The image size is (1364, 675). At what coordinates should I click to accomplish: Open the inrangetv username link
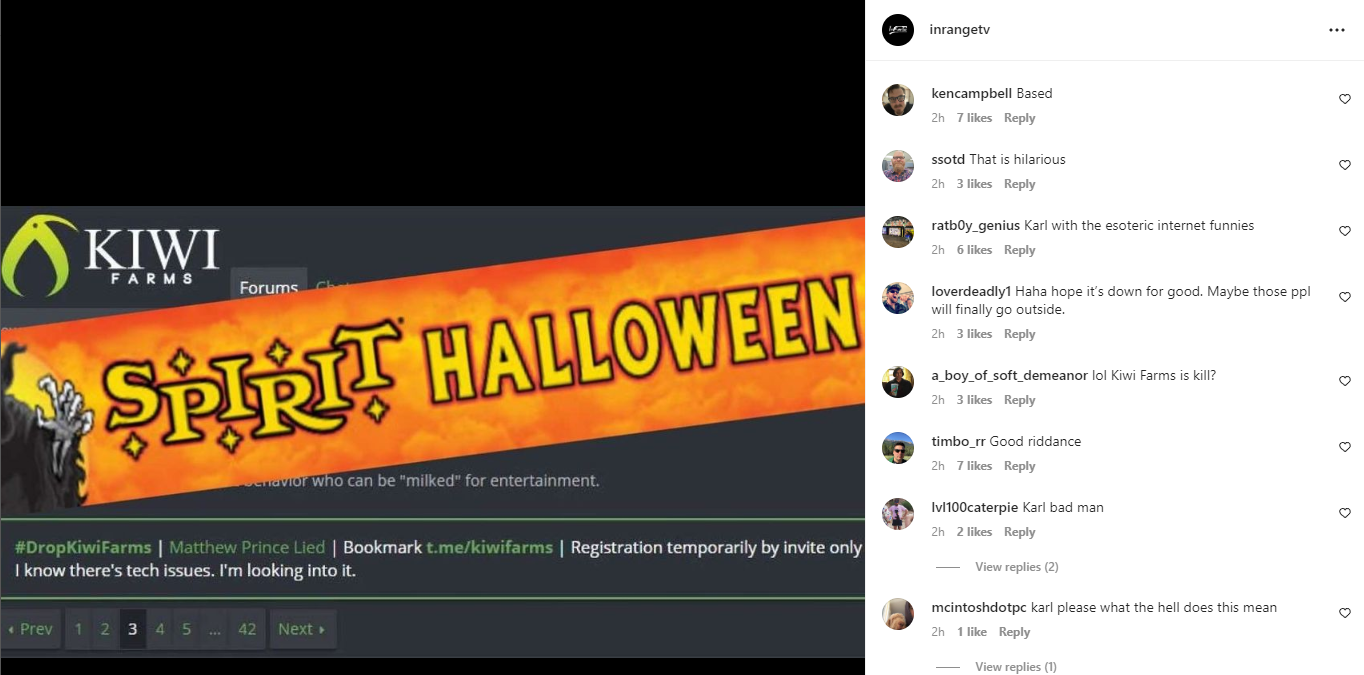coord(959,30)
